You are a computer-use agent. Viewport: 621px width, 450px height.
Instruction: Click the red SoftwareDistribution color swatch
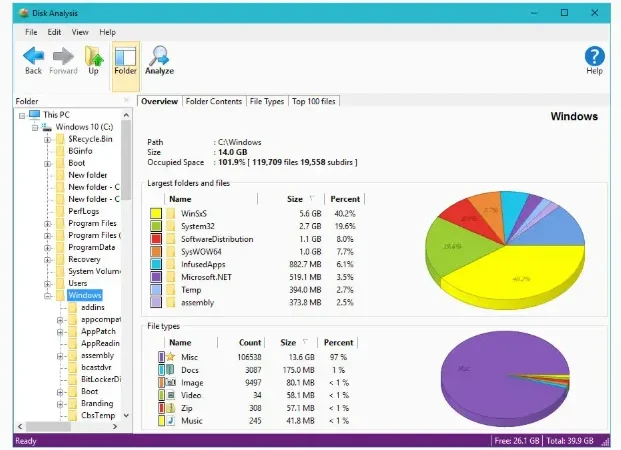click(x=156, y=239)
